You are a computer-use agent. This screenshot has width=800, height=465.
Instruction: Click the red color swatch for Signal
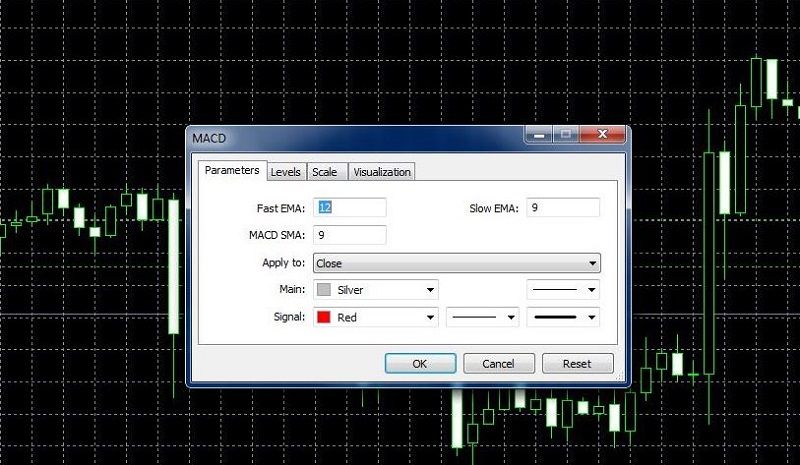coord(324,317)
